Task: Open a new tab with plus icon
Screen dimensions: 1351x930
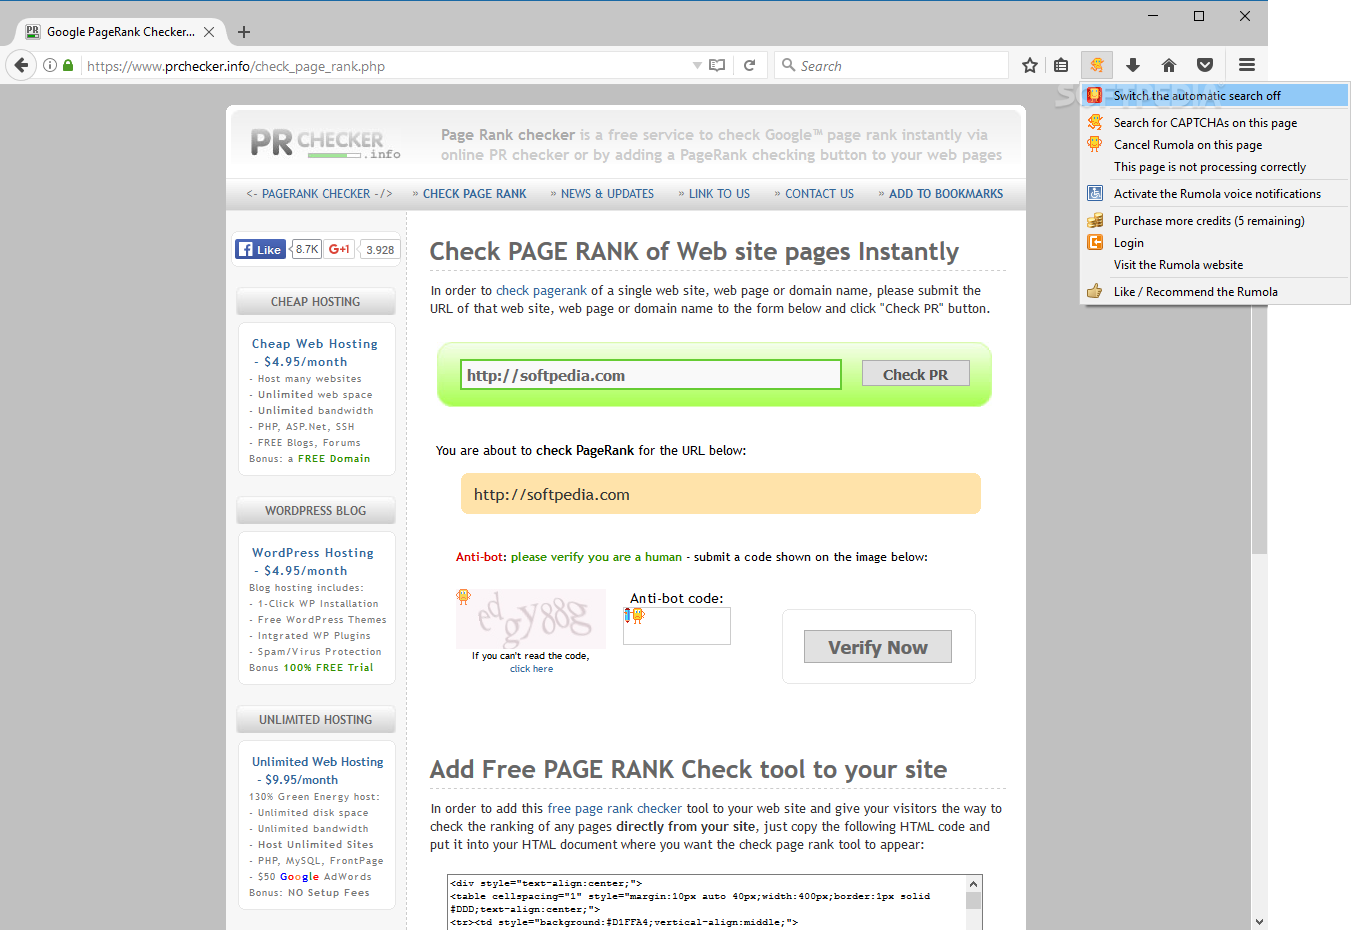Action: coord(244,32)
